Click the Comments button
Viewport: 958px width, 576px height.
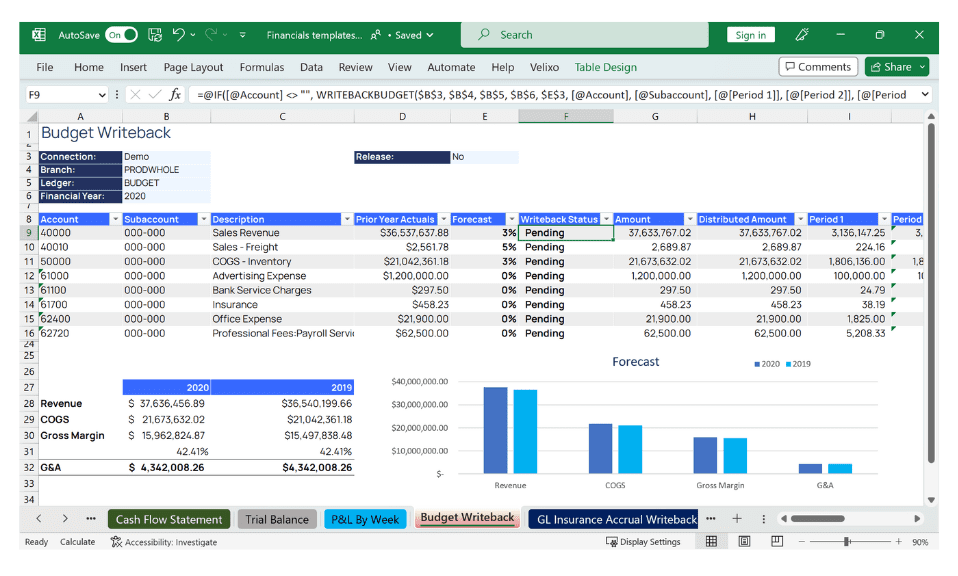[818, 67]
